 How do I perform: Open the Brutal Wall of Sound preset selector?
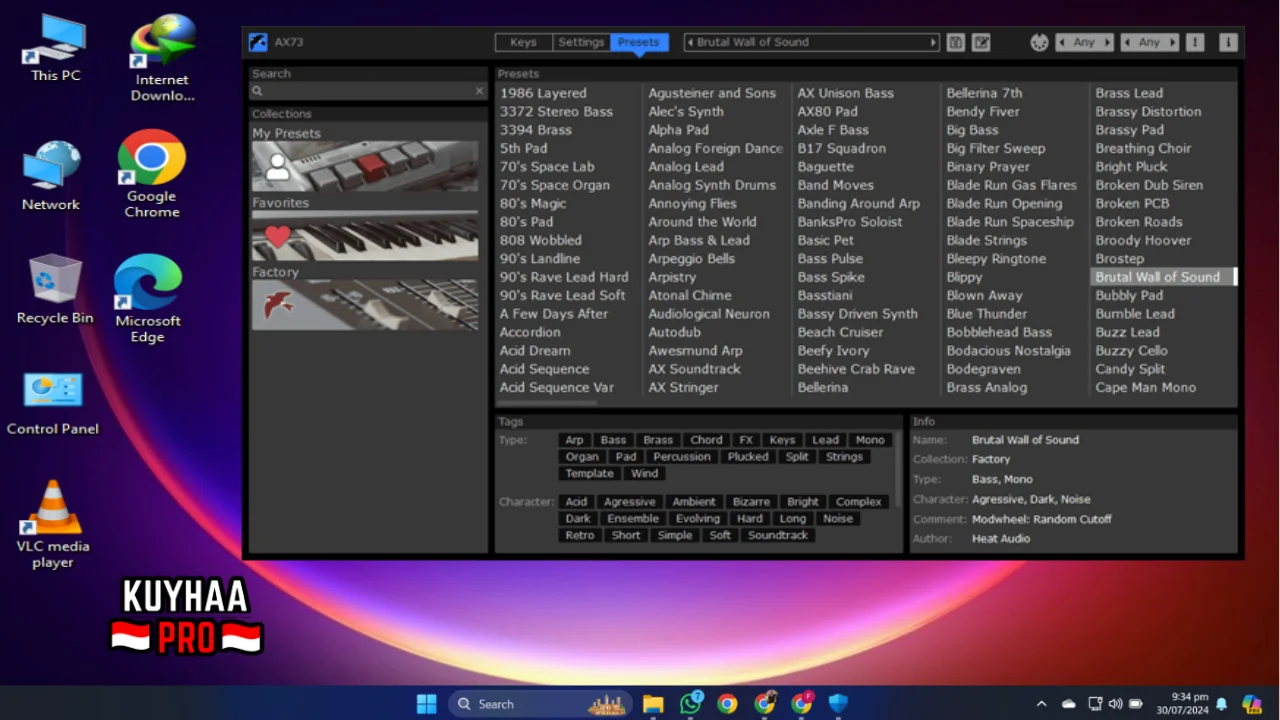(x=812, y=42)
